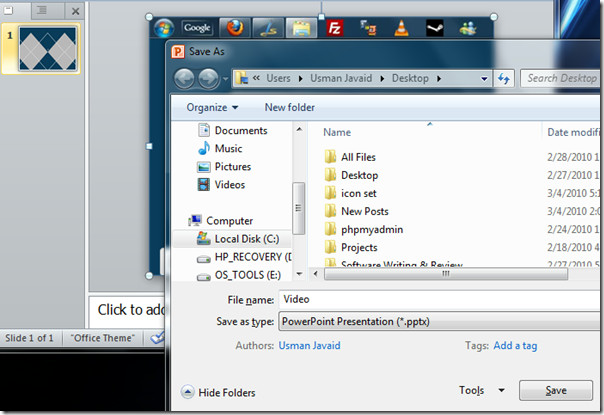Click Users in the address path
The image size is (604, 415).
[x=278, y=79]
